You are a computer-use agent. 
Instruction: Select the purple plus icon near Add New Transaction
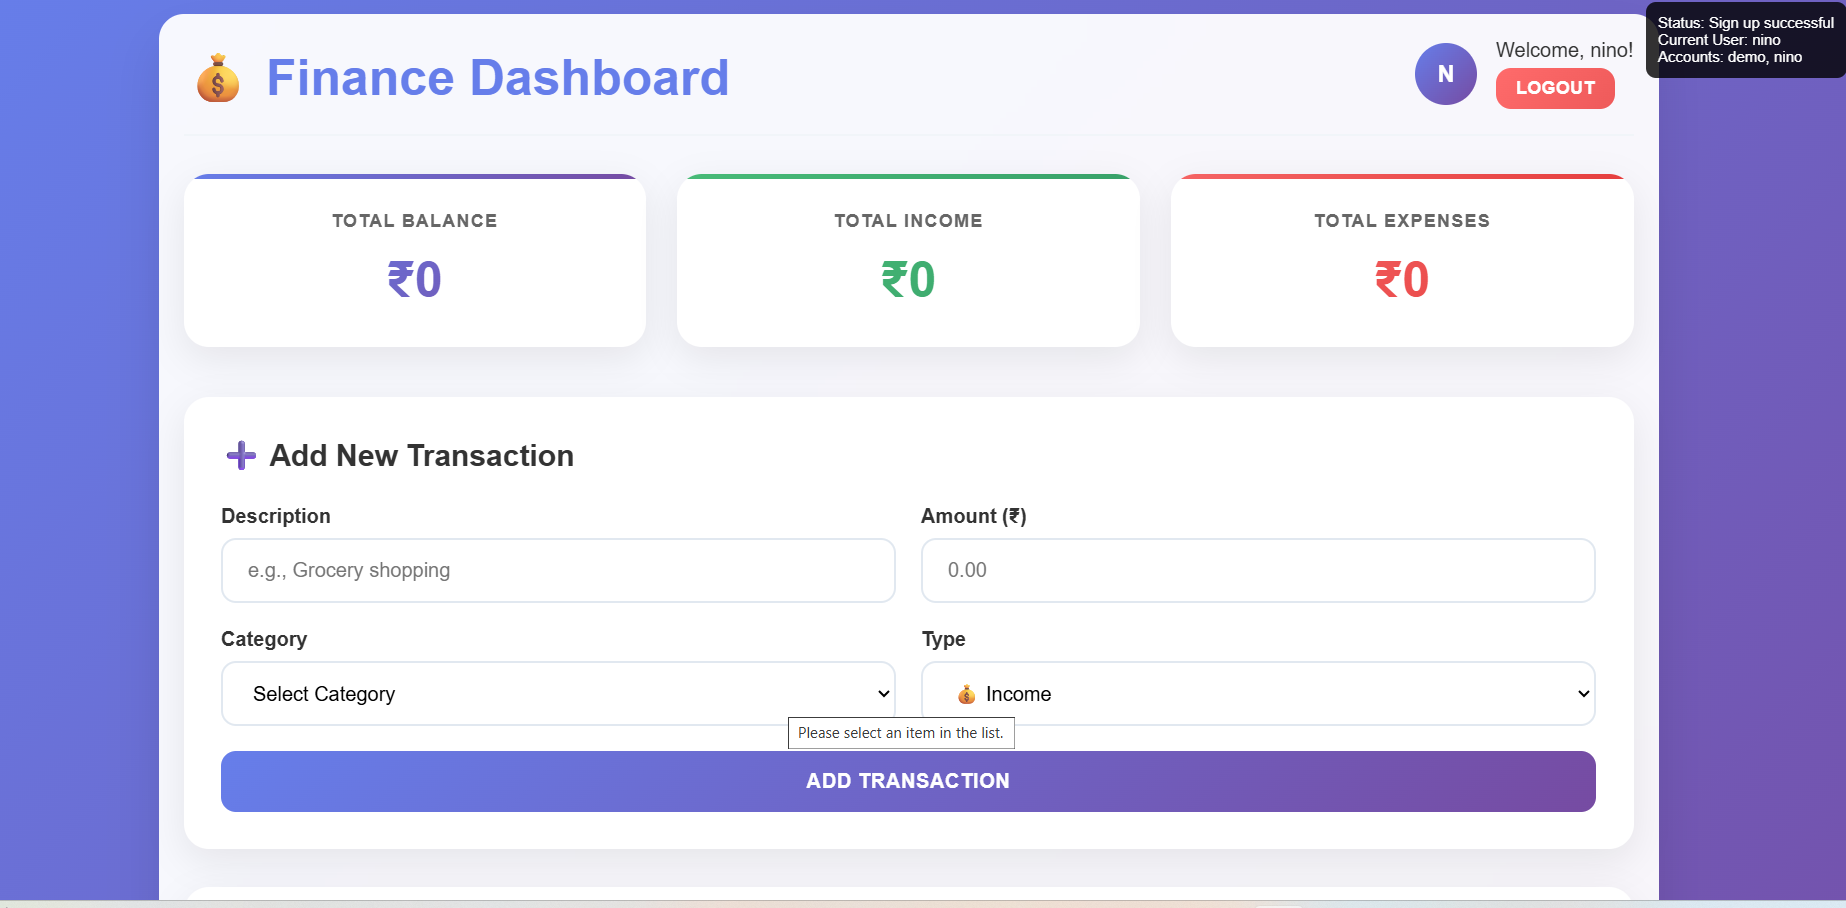coord(240,455)
